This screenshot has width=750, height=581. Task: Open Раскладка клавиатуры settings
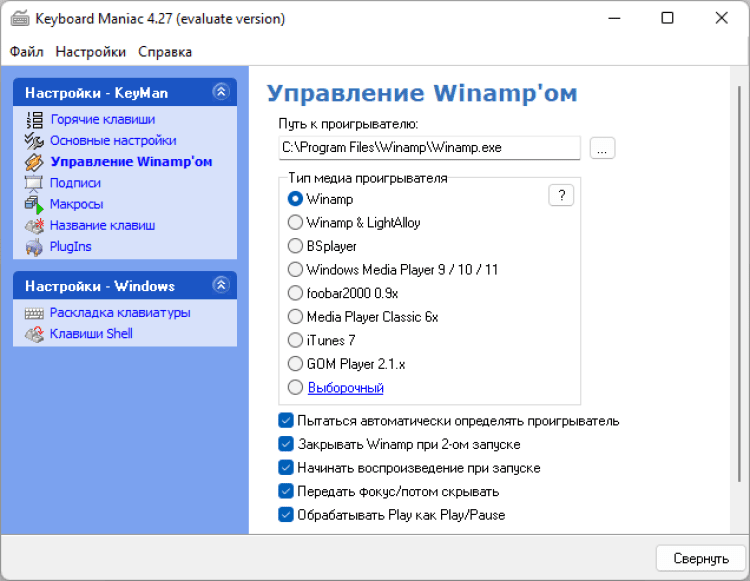click(x=120, y=313)
